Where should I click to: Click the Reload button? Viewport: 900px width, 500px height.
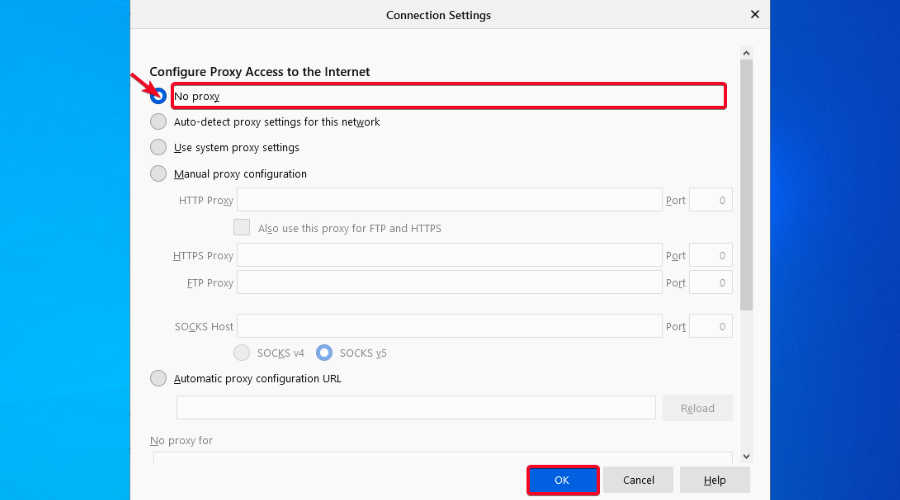(697, 408)
